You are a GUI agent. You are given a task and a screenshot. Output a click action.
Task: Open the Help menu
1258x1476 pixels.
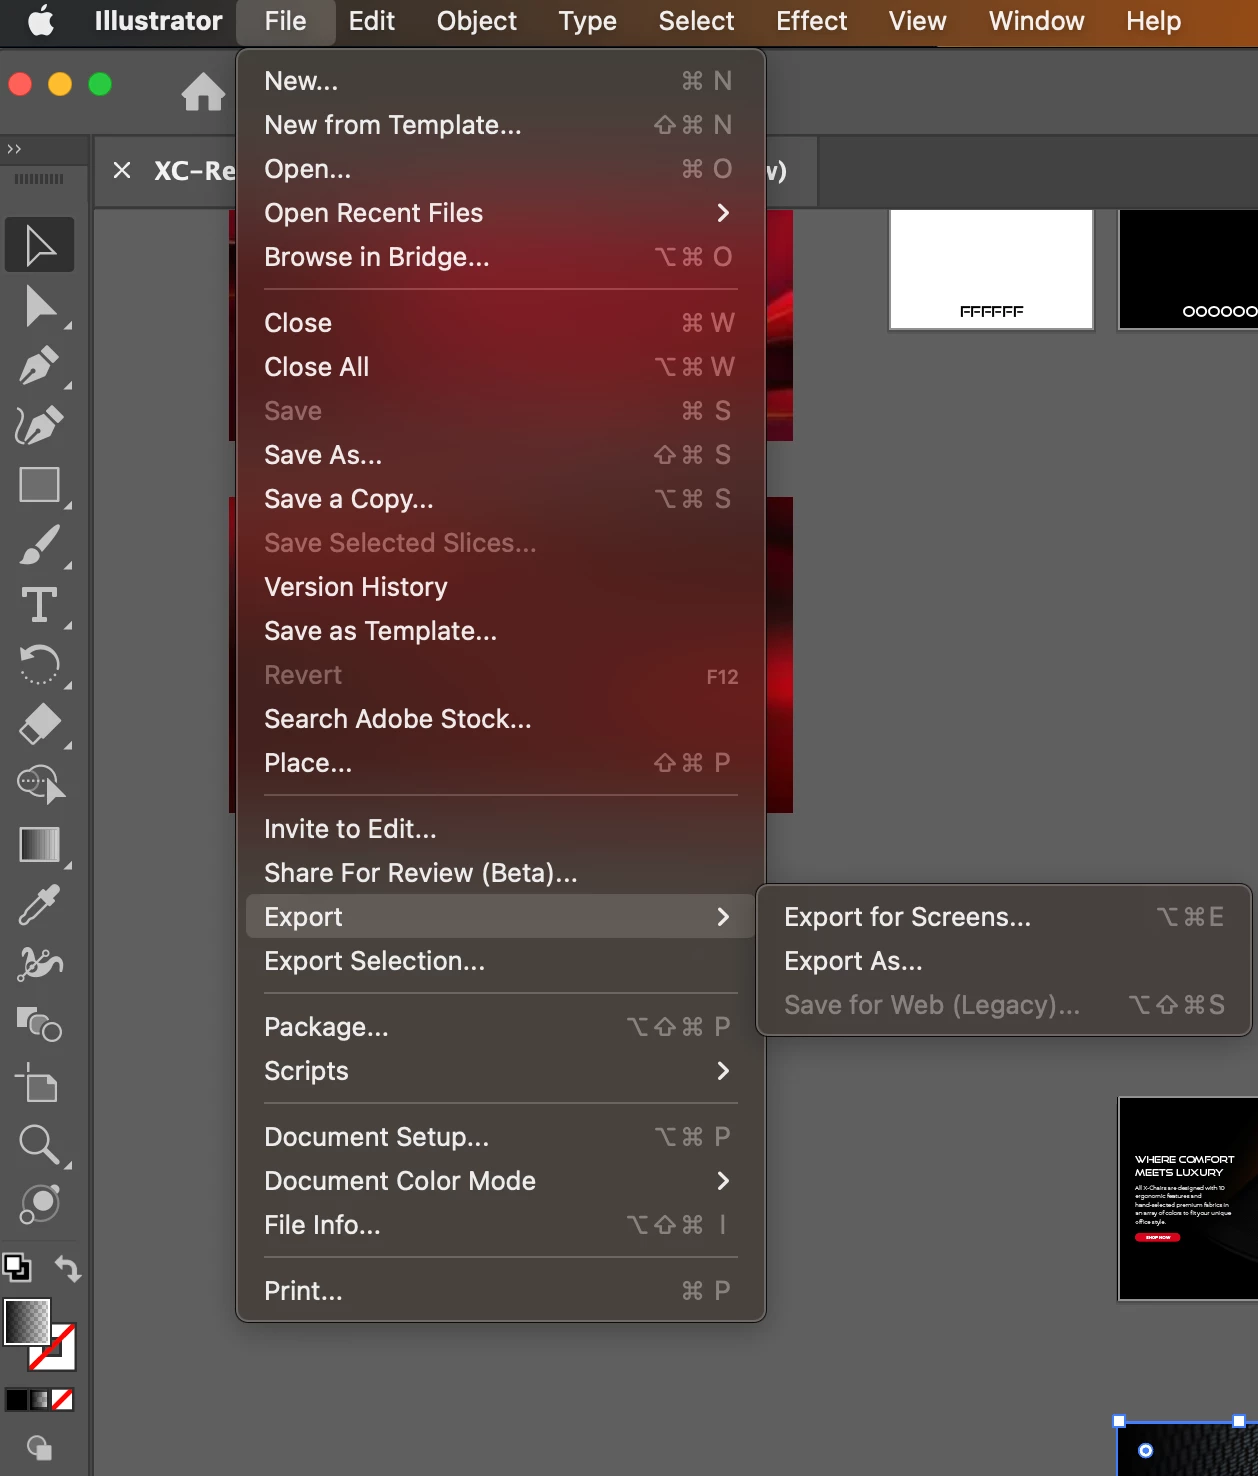(1153, 21)
